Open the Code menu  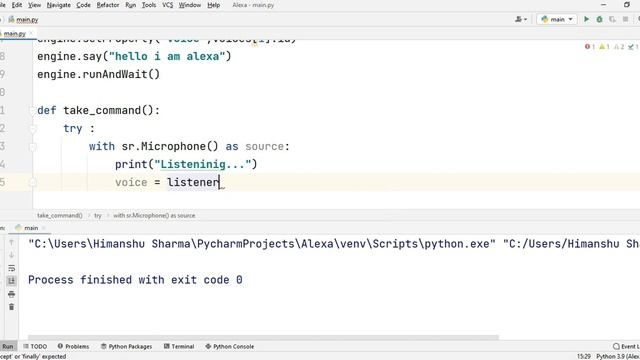pos(83,5)
